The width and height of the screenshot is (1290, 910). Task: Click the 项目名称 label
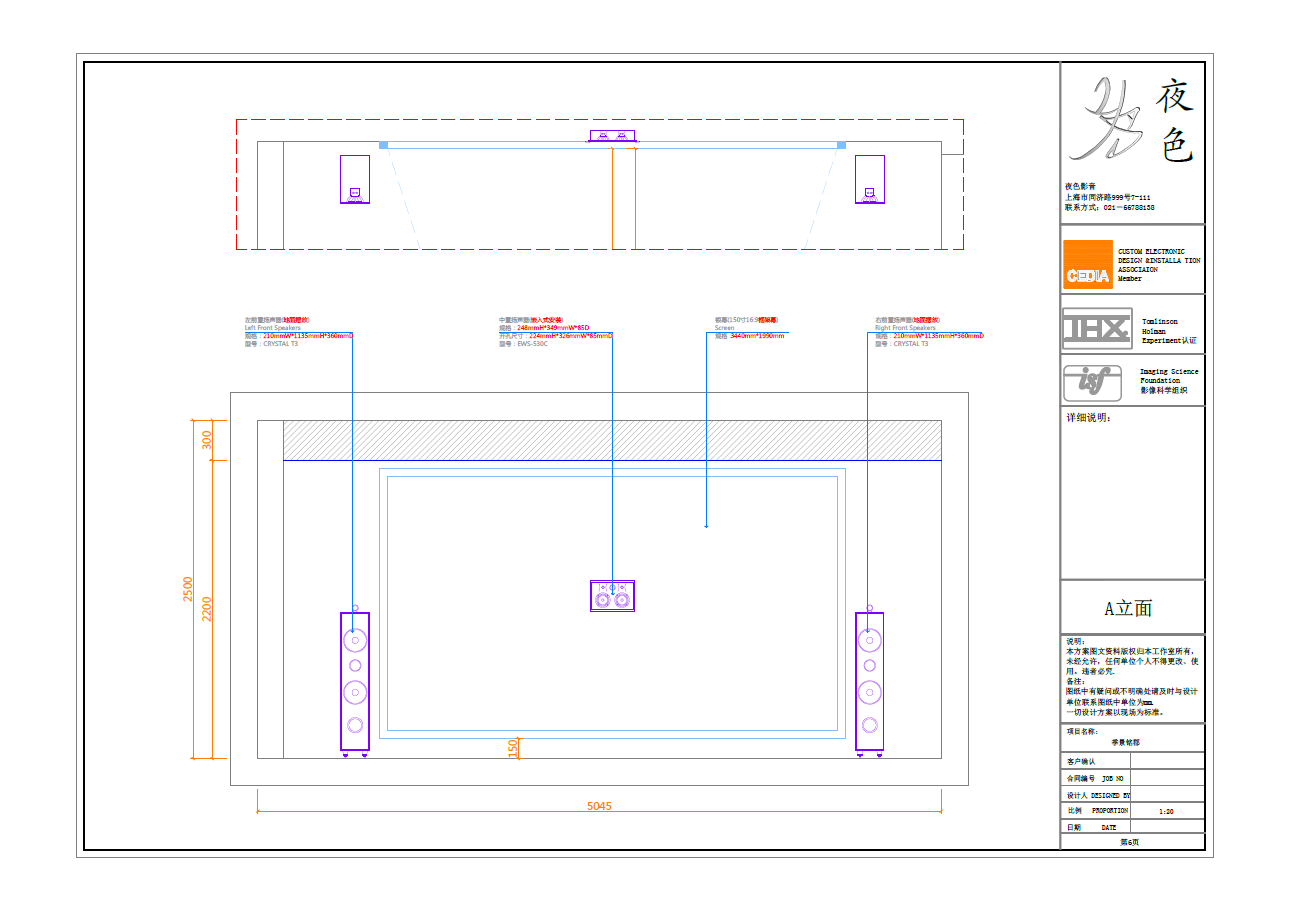[x=1082, y=732]
